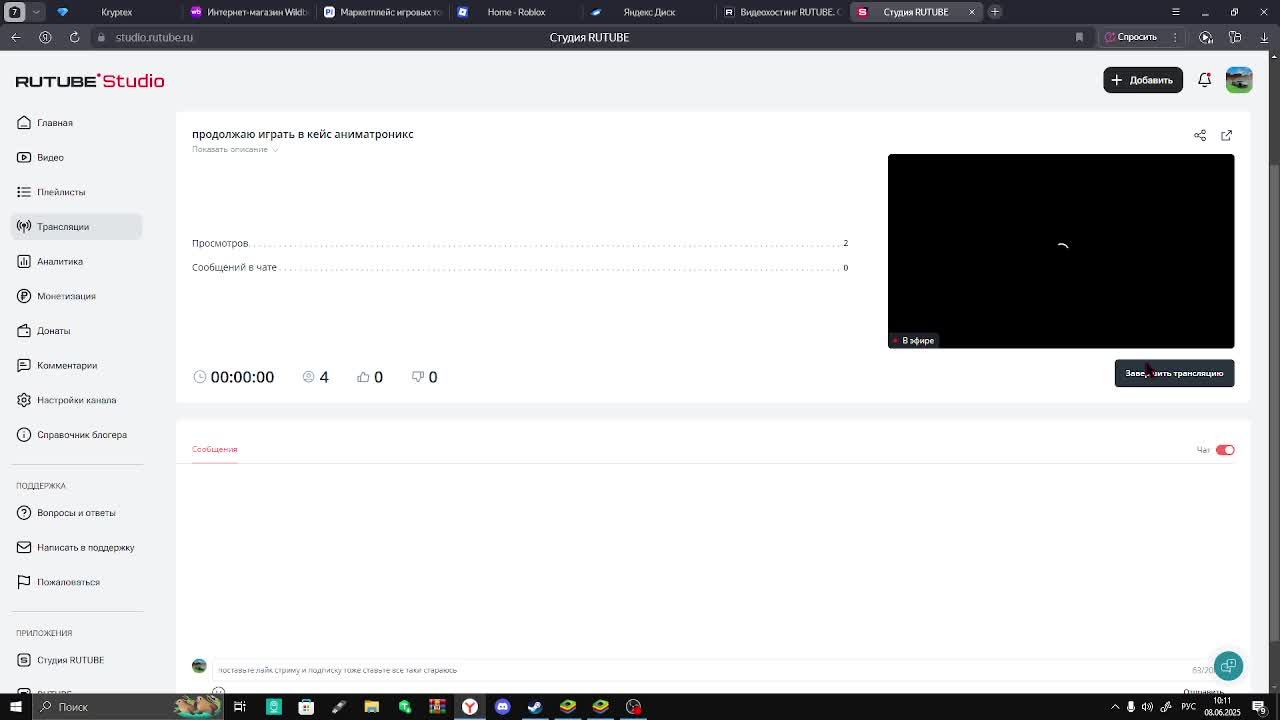Switch to the Видеохостинг RUTUBE tab

pyautogui.click(x=782, y=12)
